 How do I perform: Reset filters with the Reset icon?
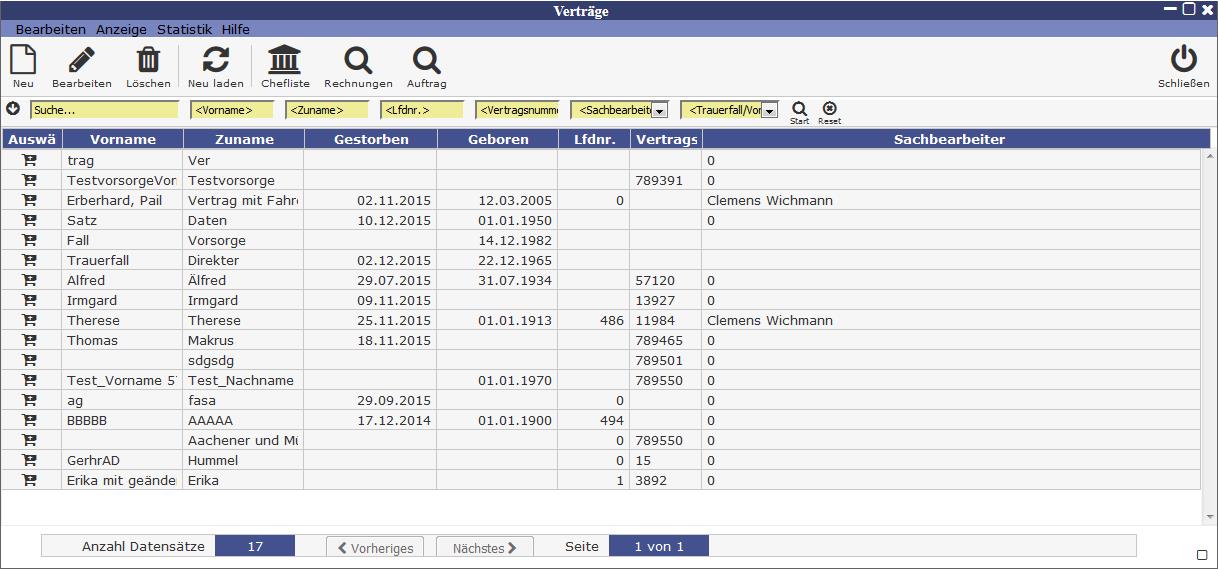click(829, 108)
